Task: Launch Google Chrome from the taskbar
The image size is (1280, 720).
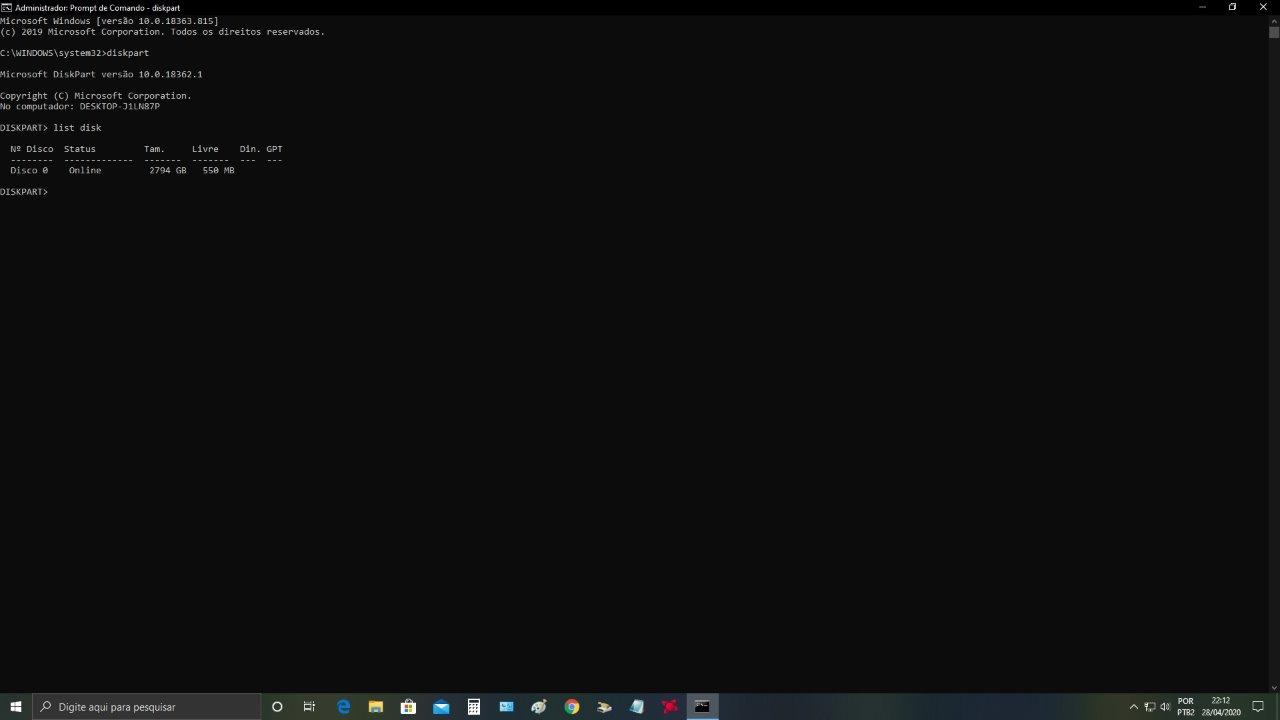Action: (x=572, y=707)
